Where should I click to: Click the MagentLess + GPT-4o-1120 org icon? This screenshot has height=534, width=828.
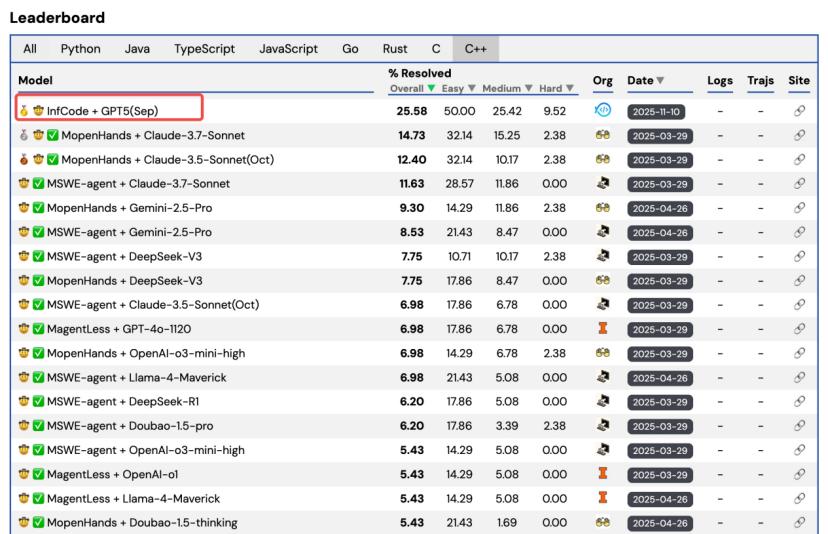[x=602, y=329]
